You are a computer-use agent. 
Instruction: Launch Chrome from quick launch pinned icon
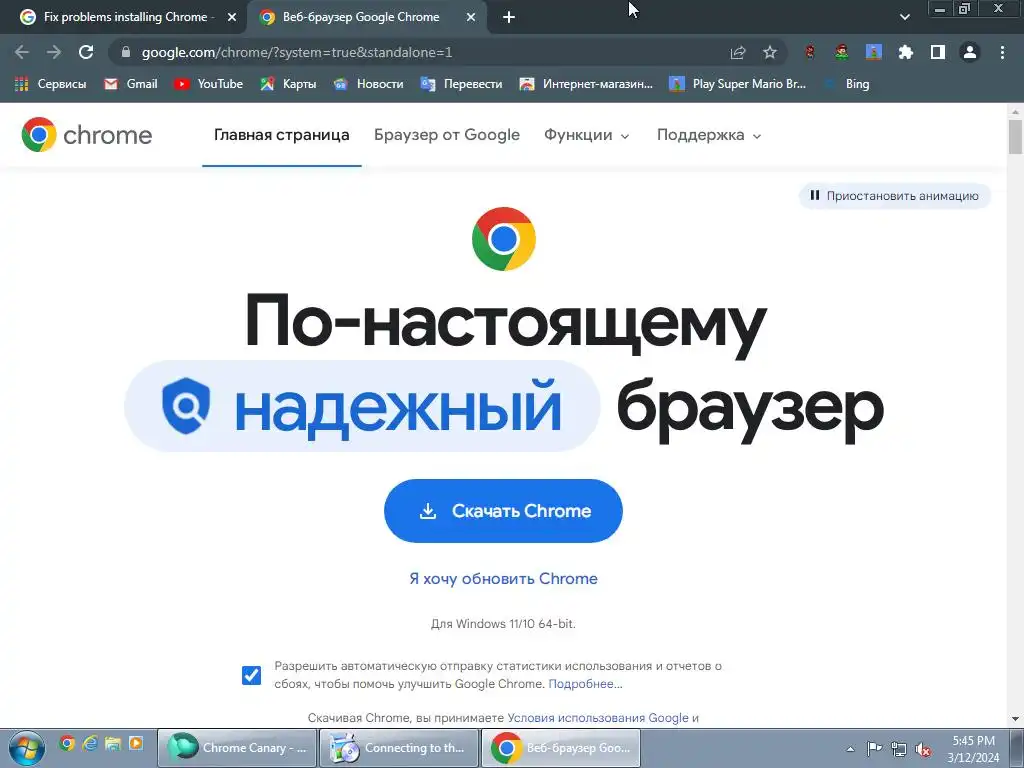[x=67, y=743]
